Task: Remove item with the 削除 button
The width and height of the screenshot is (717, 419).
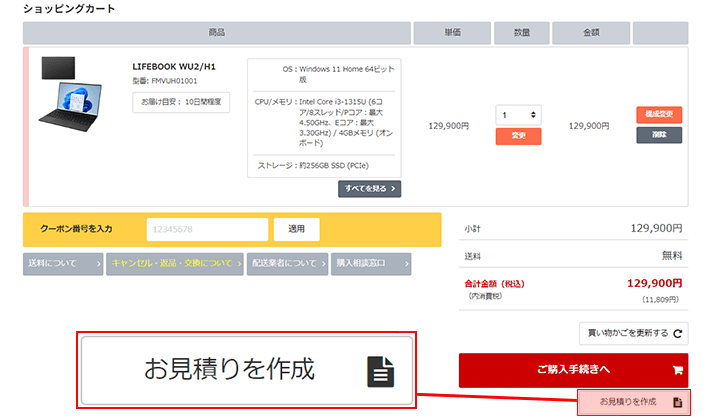Action: 659,135
